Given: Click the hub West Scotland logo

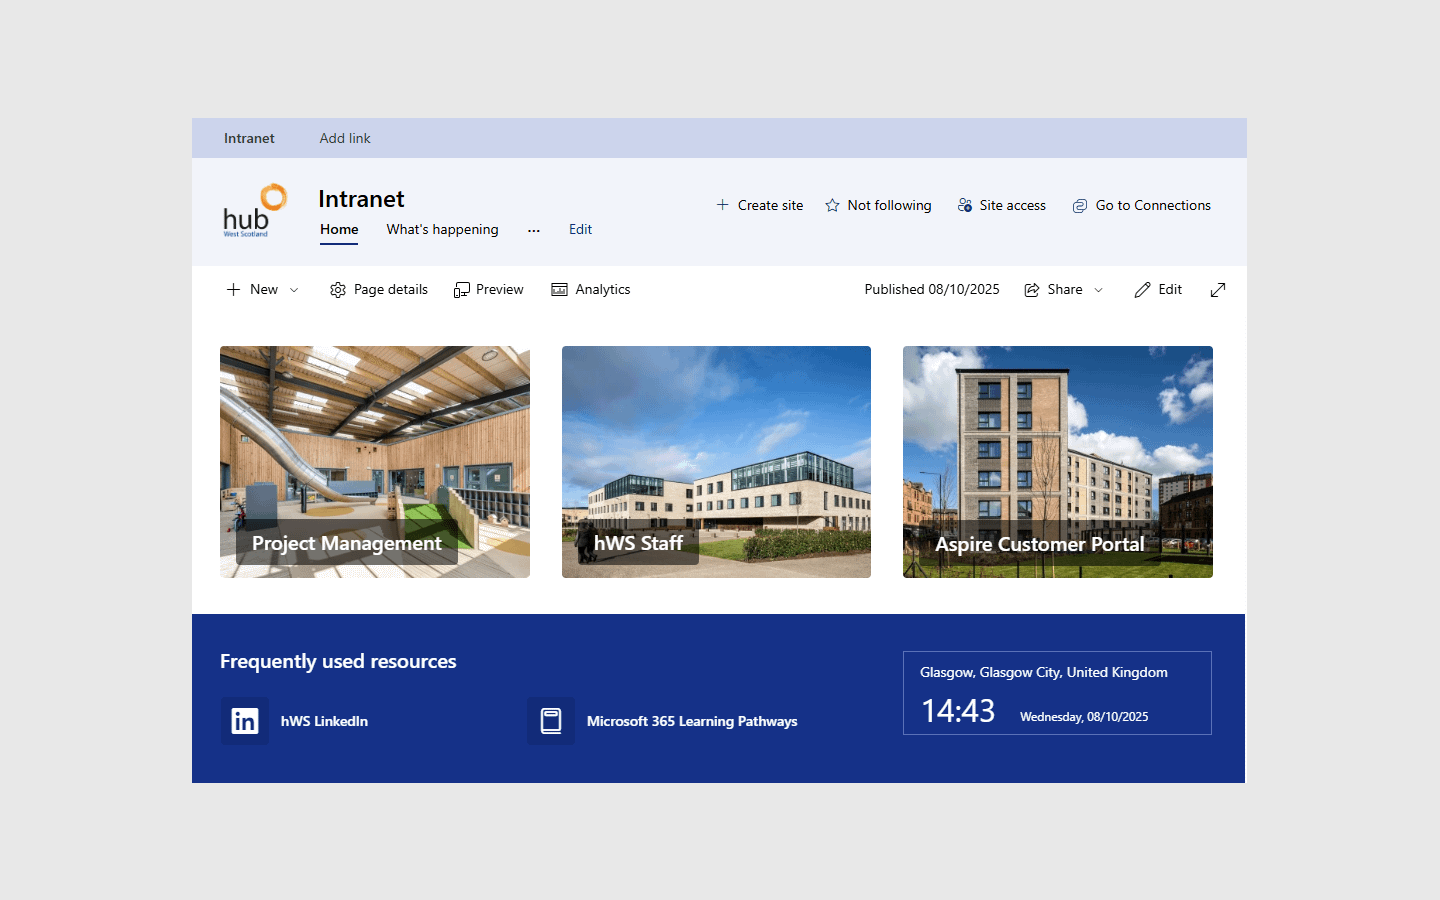Looking at the screenshot, I should (x=254, y=210).
